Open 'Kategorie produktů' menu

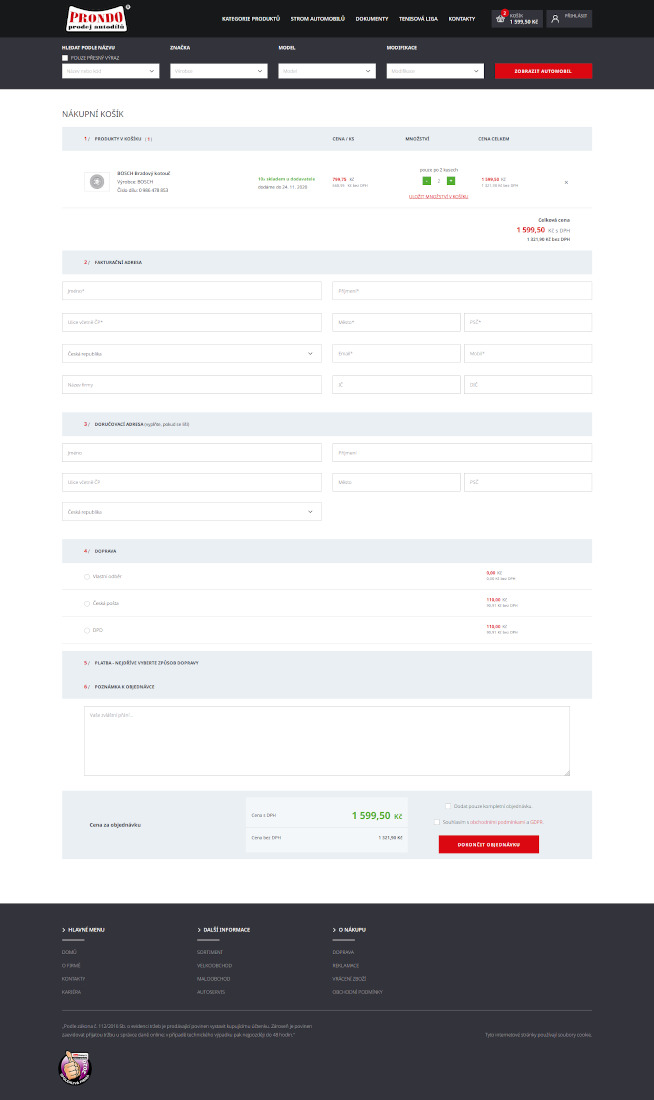pos(251,19)
